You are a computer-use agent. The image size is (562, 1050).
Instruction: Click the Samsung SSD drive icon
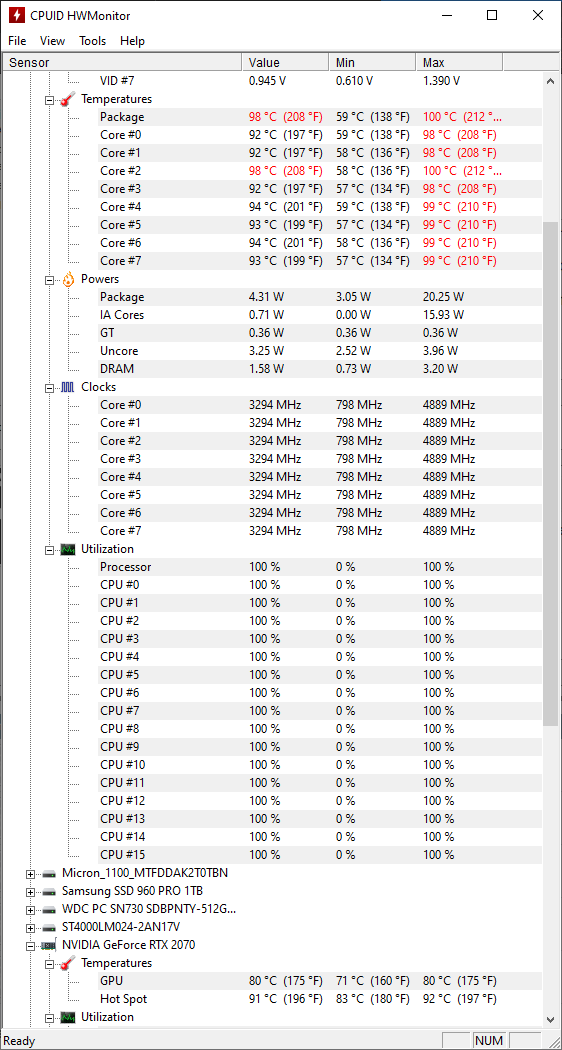(49, 892)
